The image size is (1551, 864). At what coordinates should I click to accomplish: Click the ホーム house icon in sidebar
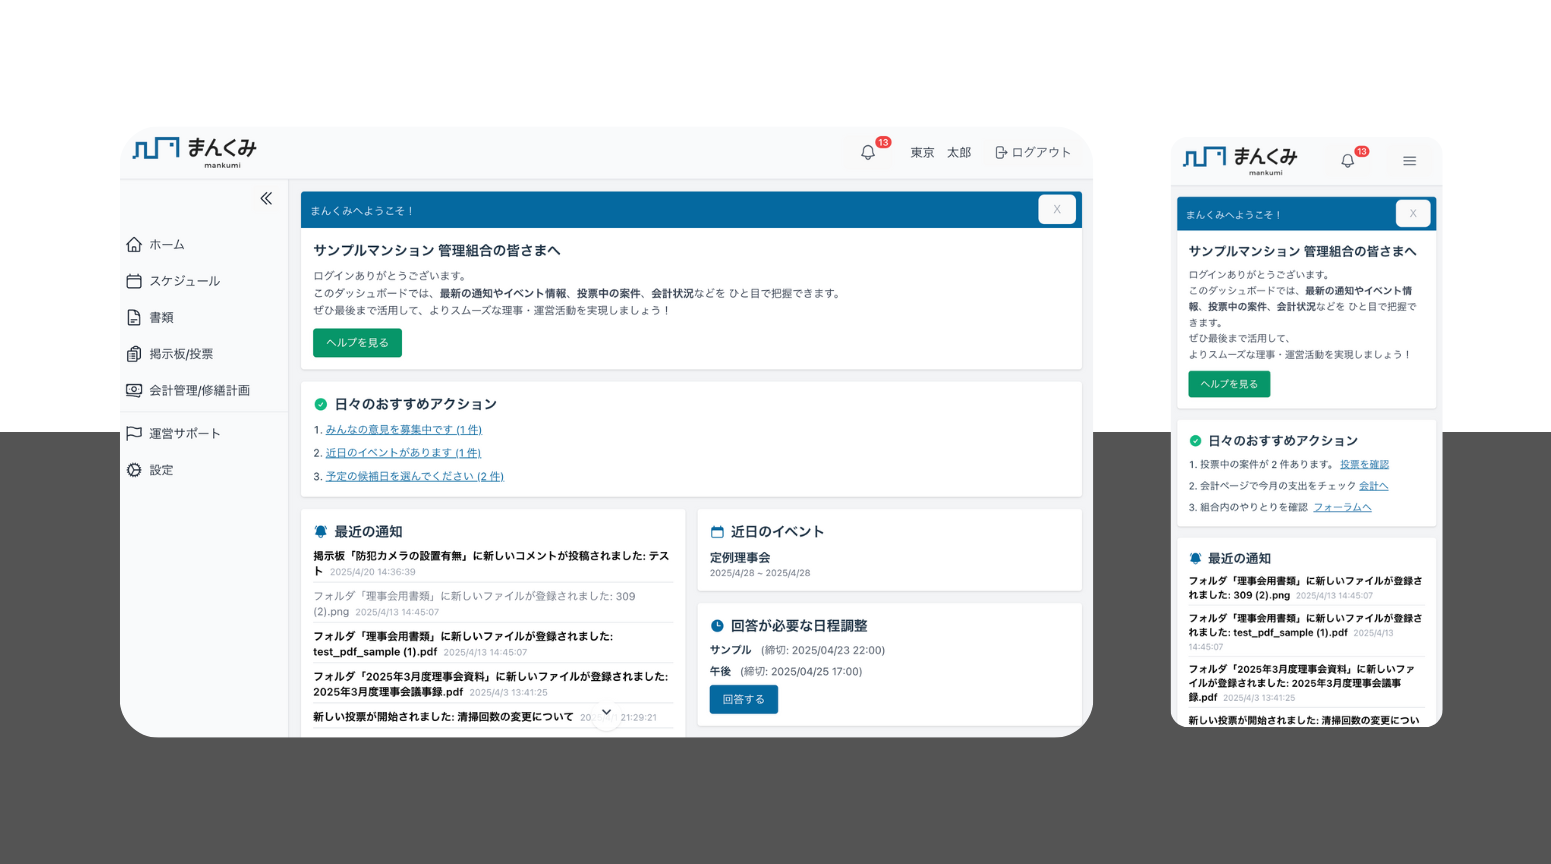click(x=134, y=245)
